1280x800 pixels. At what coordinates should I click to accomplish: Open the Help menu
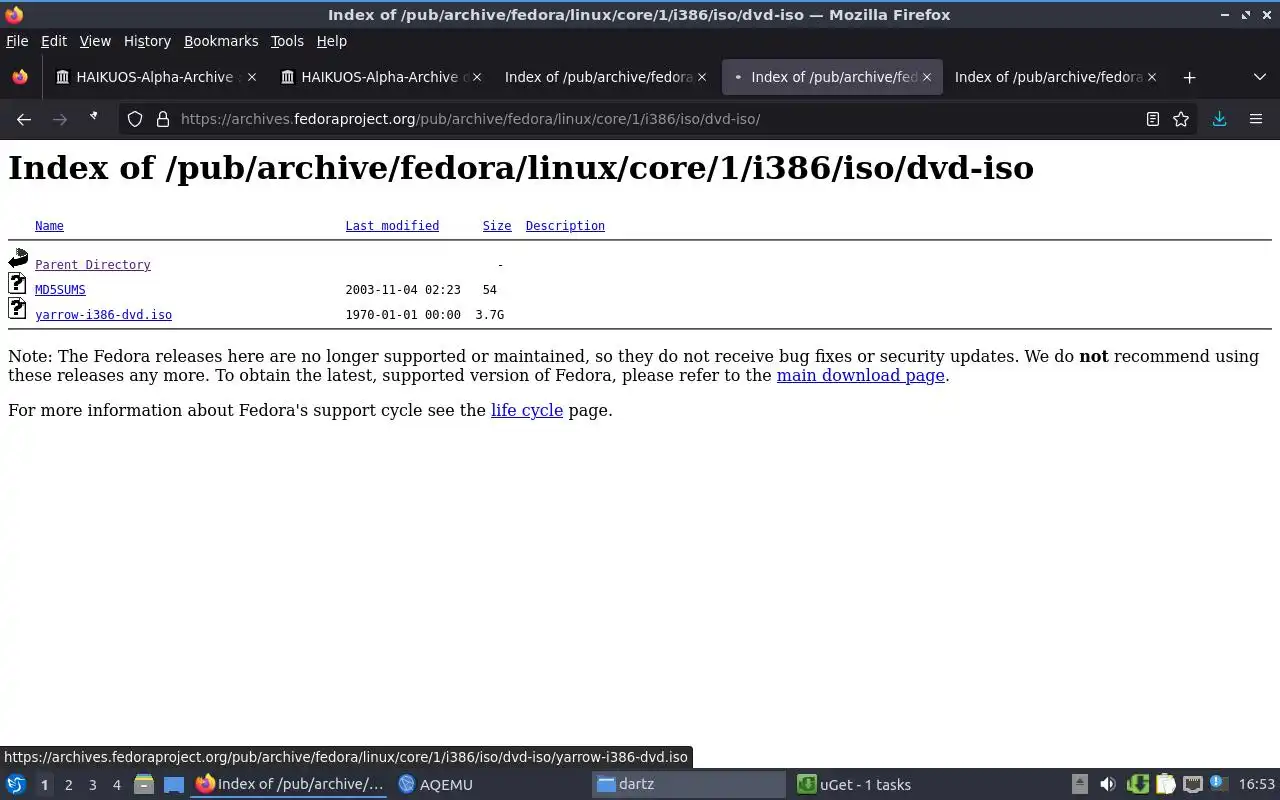332,41
